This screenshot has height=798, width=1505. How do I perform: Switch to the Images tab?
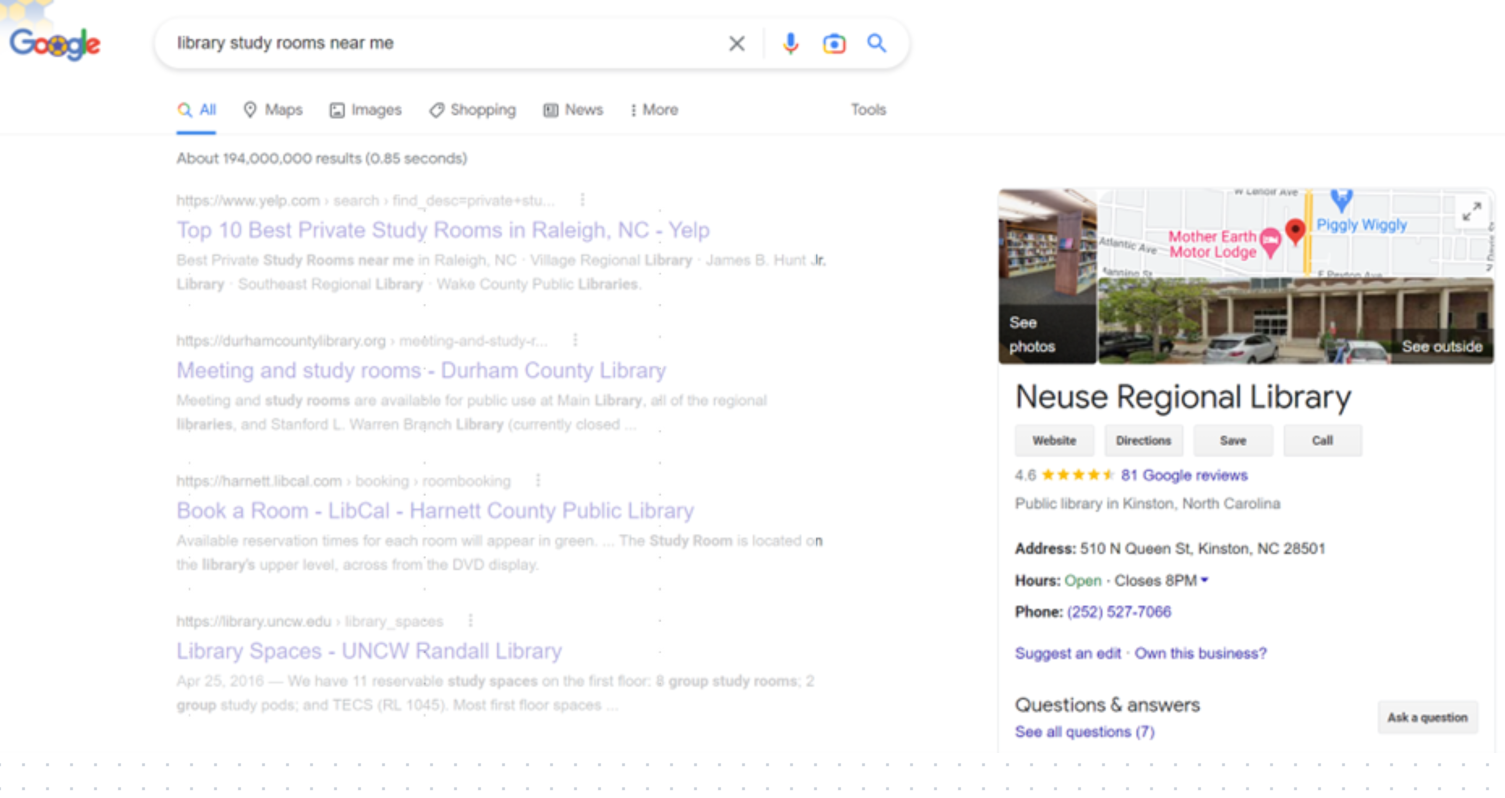(x=366, y=110)
